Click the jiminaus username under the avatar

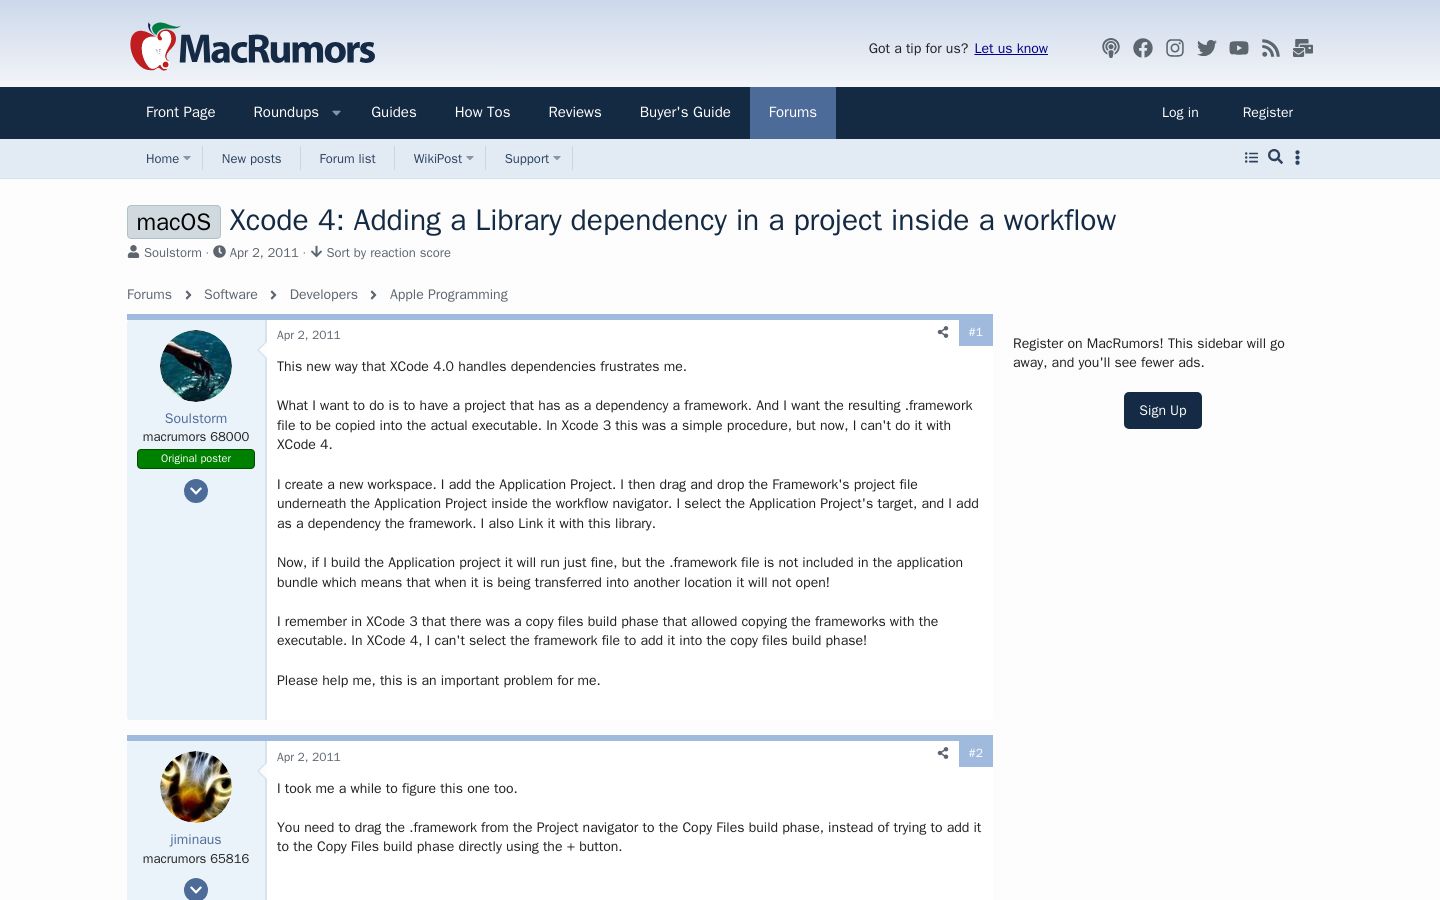tap(196, 840)
